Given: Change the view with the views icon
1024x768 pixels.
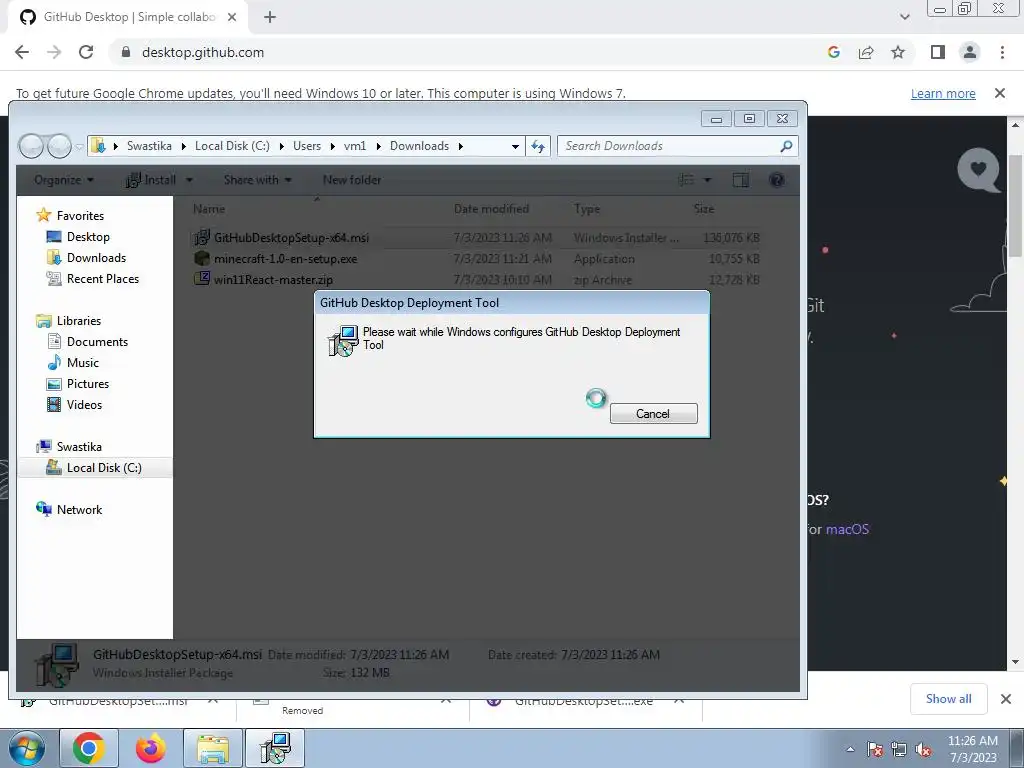Looking at the screenshot, I should pos(686,180).
